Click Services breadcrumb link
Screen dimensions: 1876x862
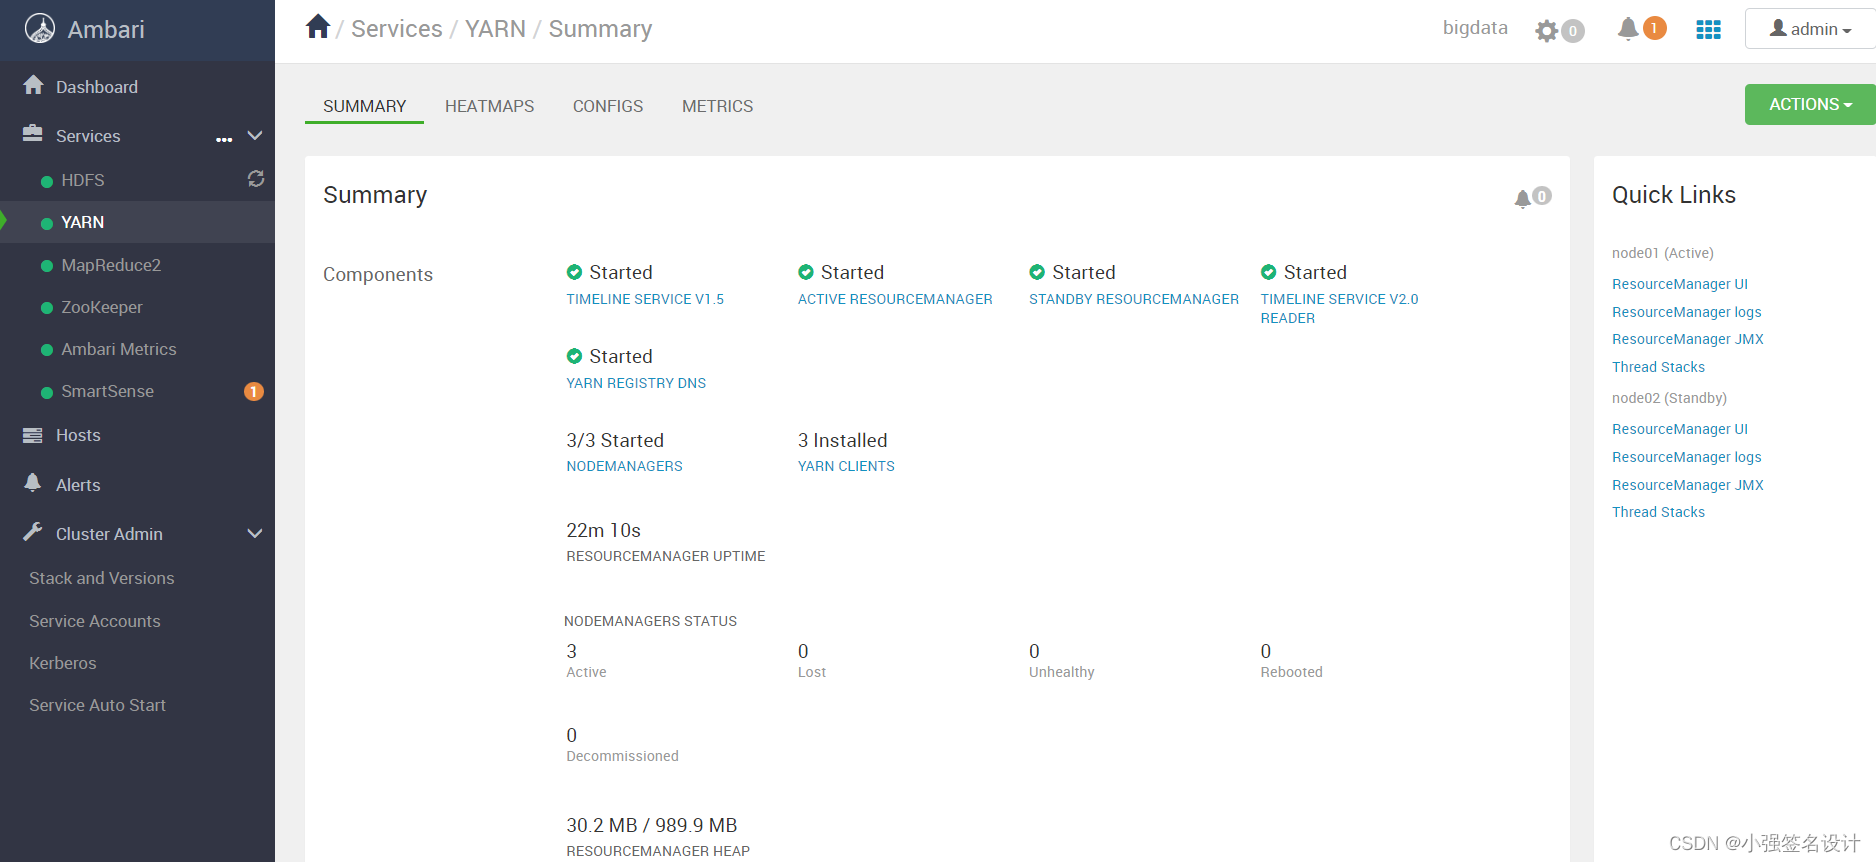pos(397,29)
